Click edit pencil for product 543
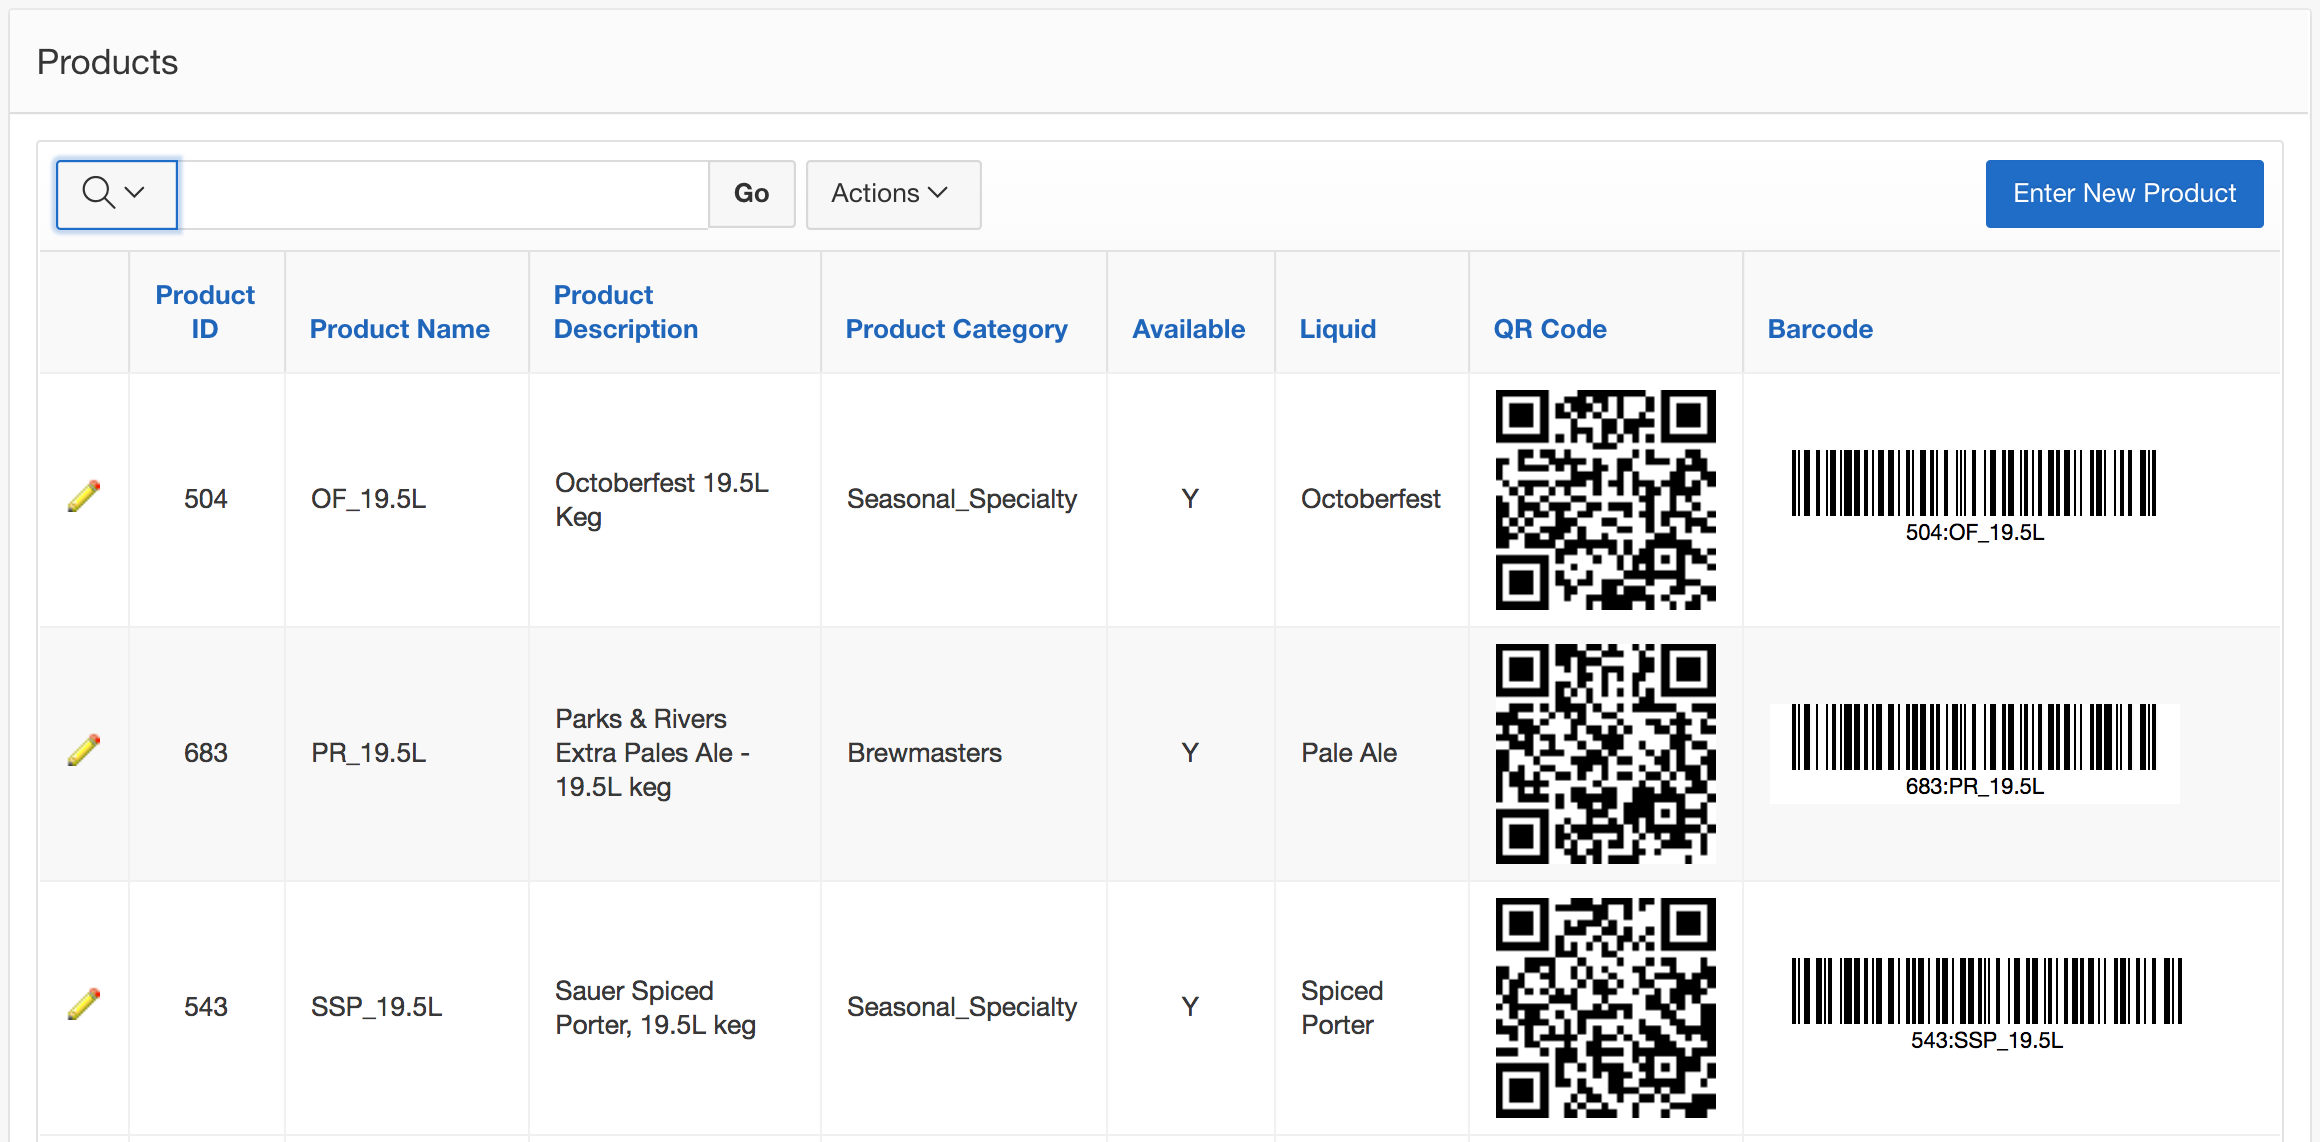The image size is (2320, 1142). point(84,1004)
